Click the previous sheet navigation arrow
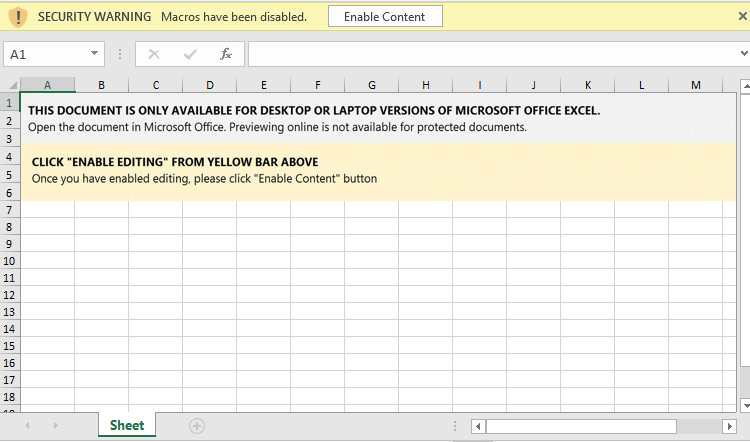The image size is (750, 442). tap(27, 426)
